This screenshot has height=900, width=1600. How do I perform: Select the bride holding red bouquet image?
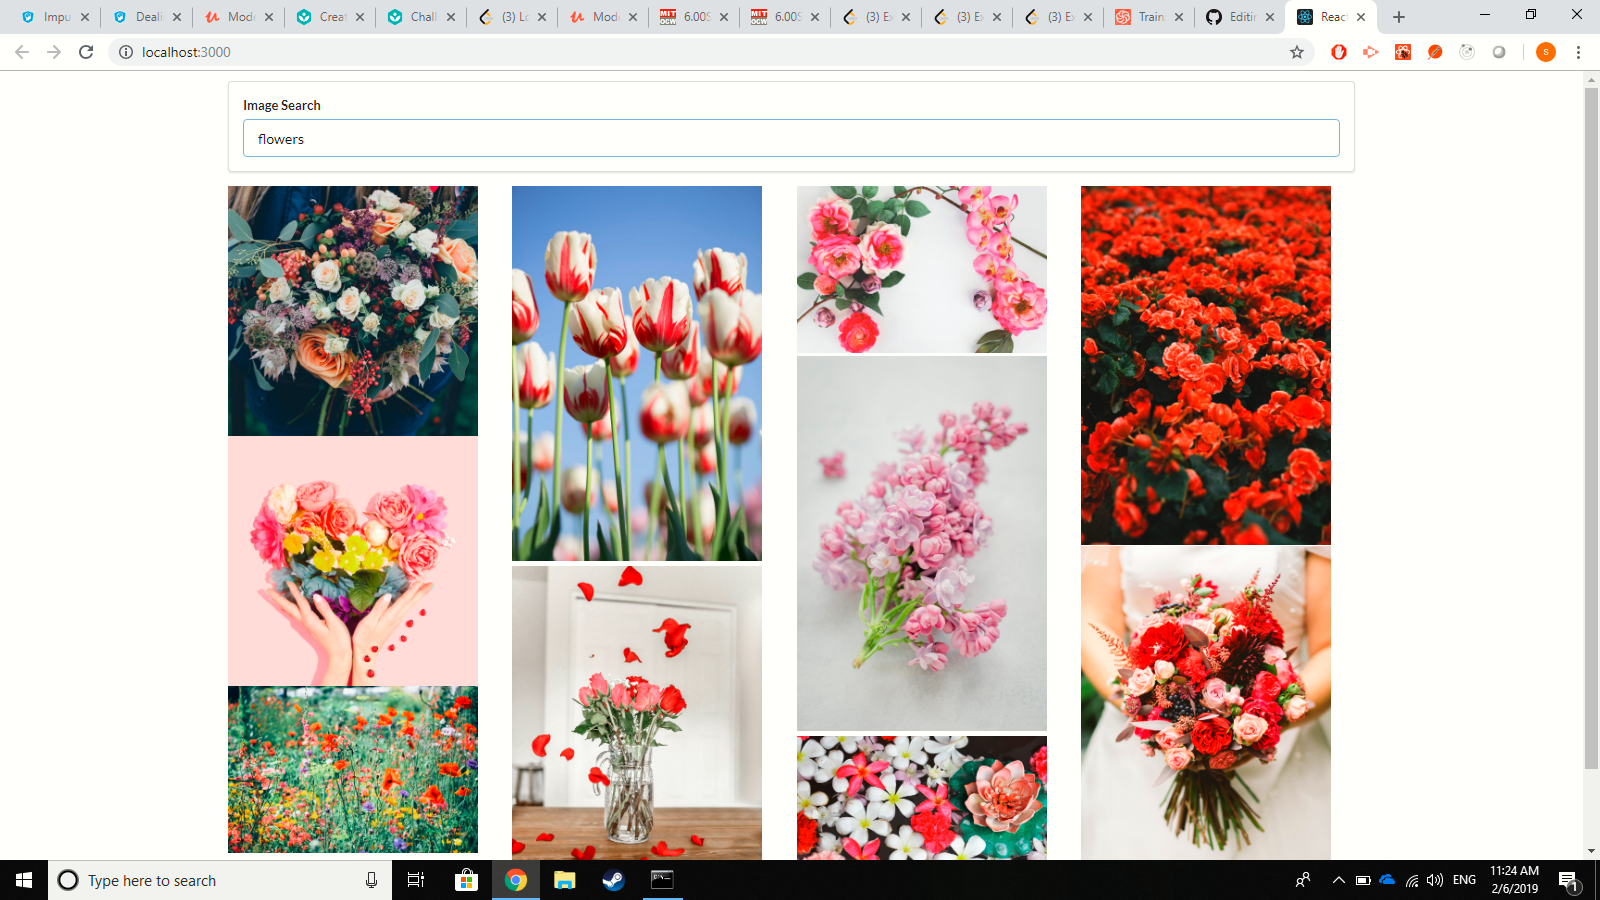pyautogui.click(x=1206, y=703)
